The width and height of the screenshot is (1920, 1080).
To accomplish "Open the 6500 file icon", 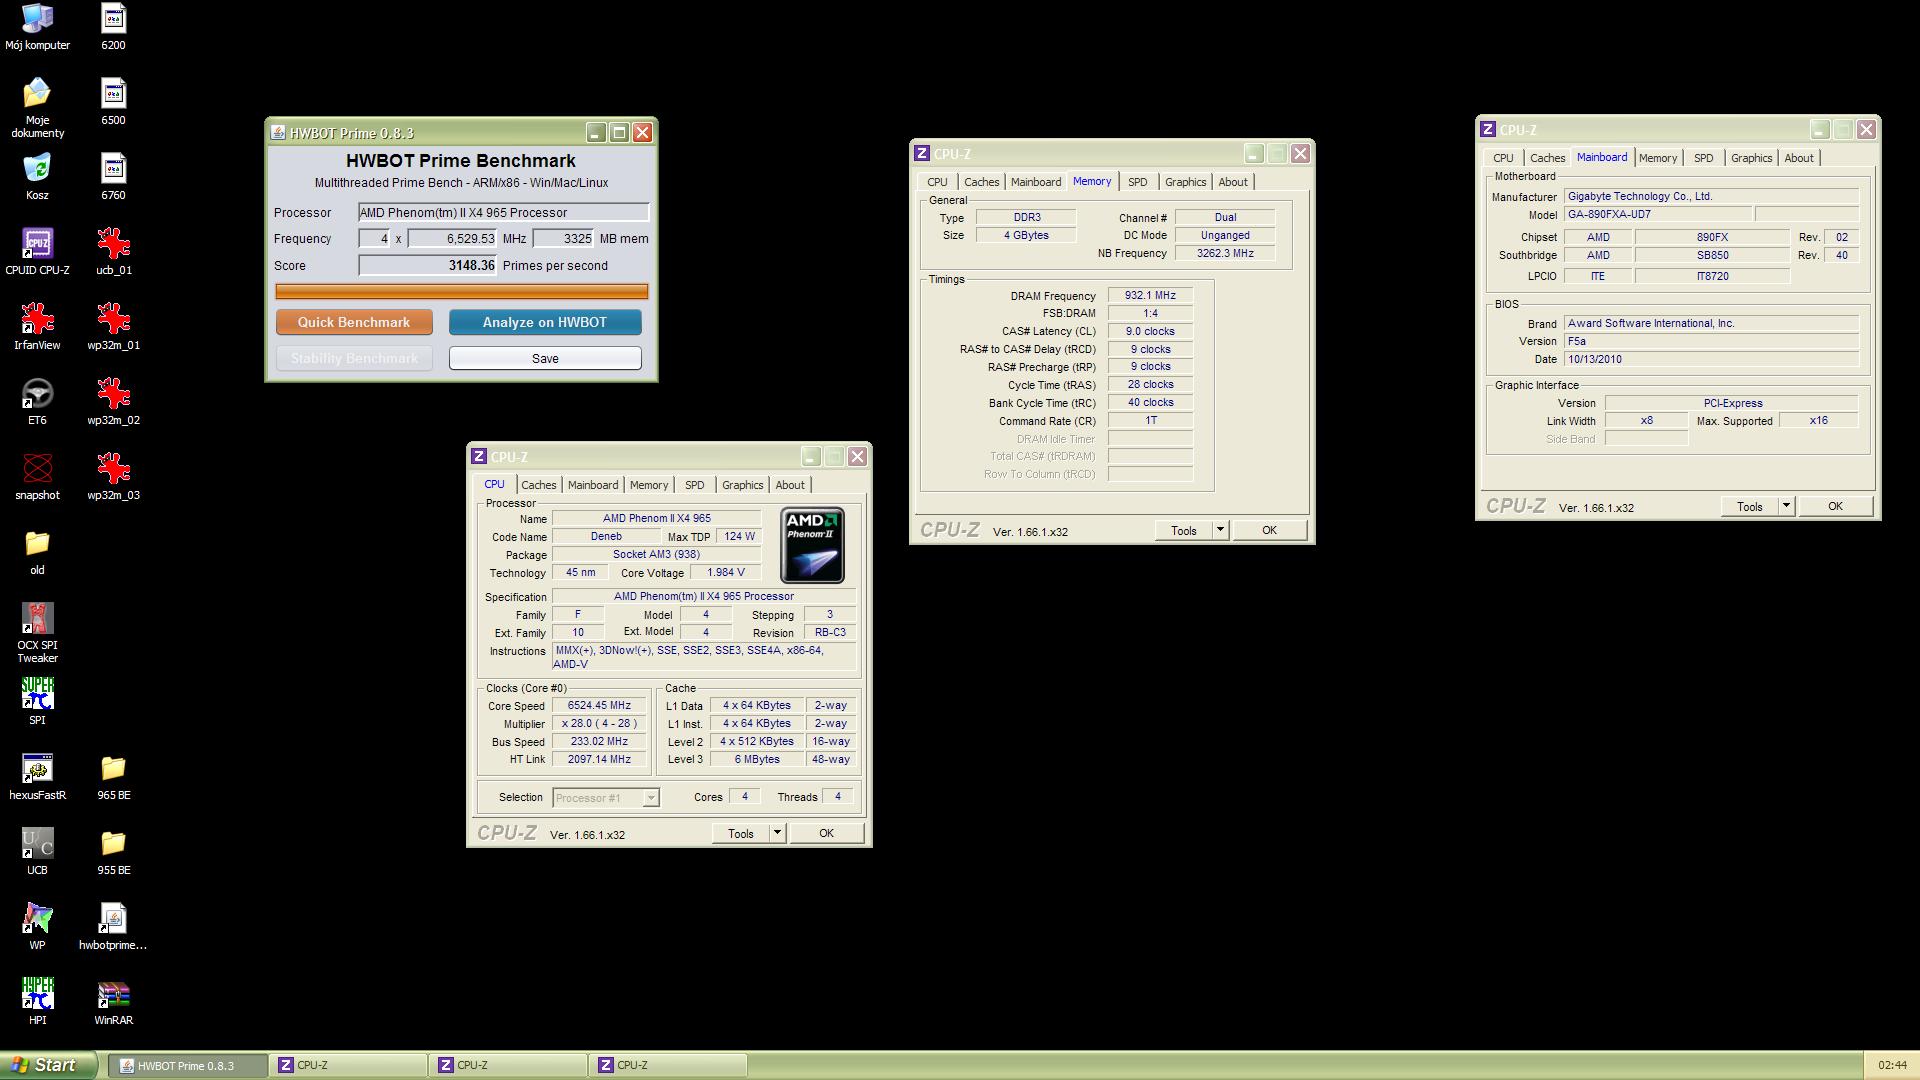I will coord(113,101).
